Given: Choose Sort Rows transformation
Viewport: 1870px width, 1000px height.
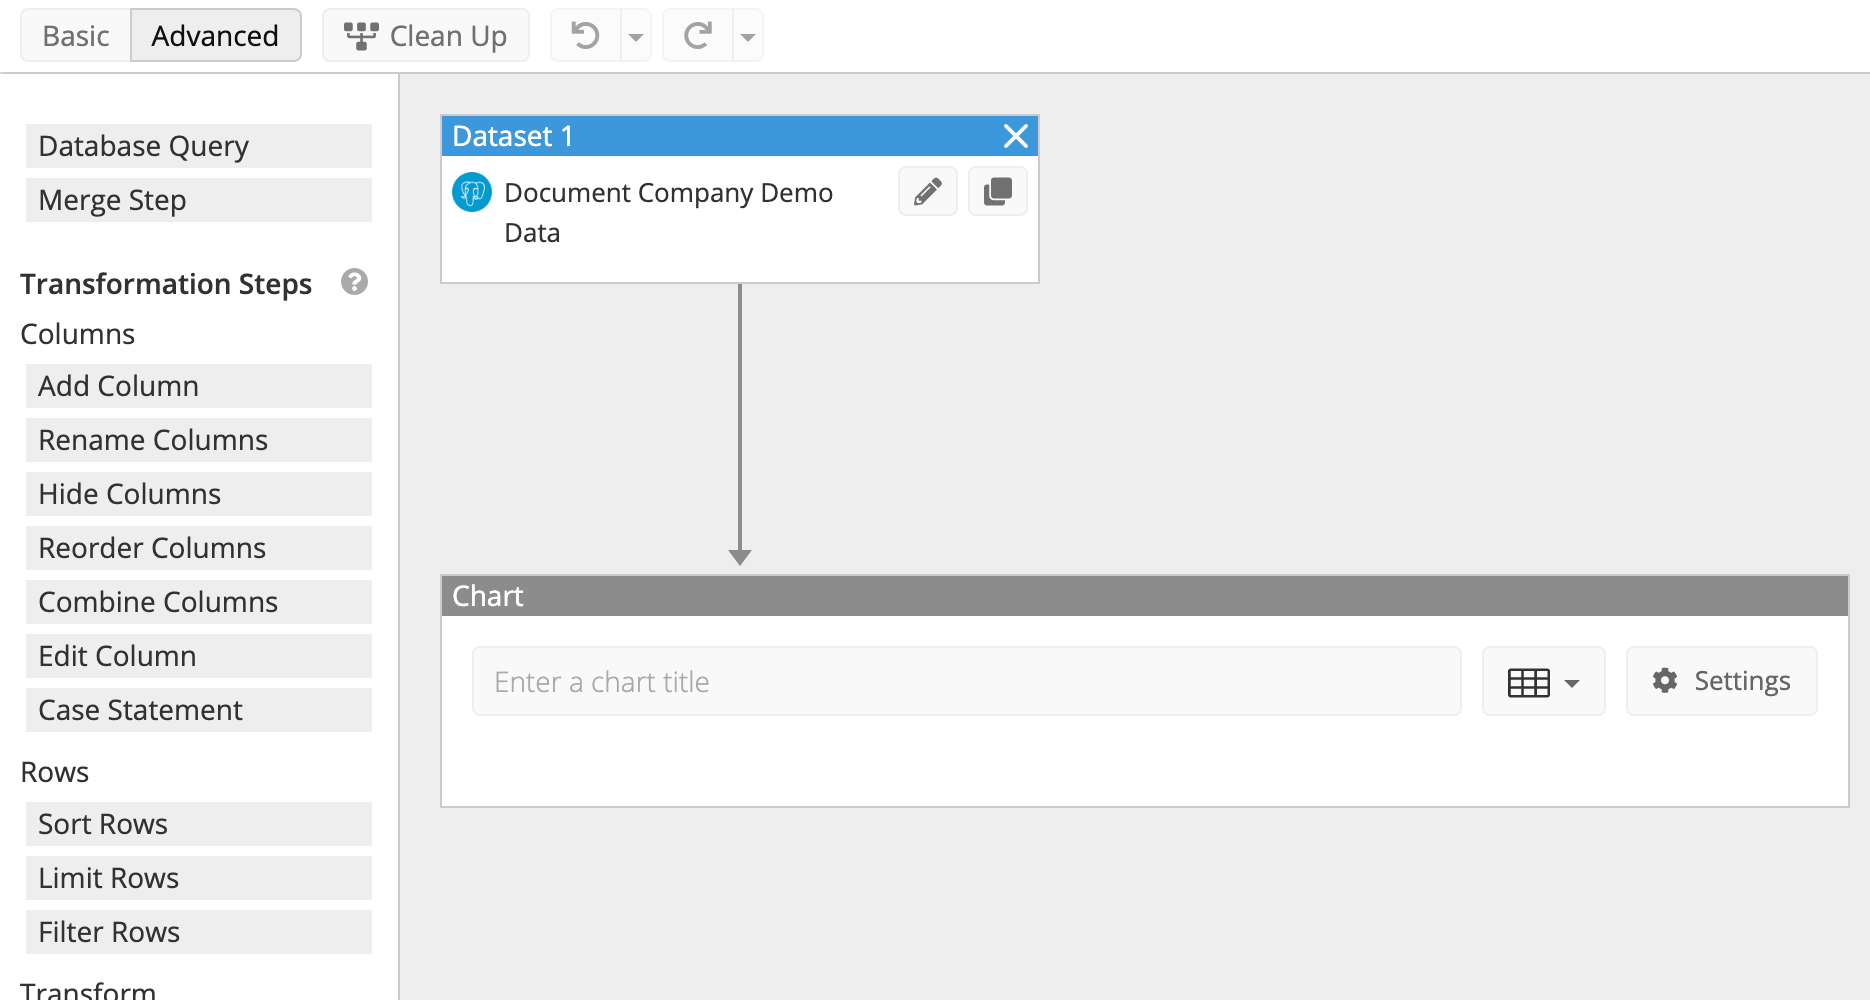Looking at the screenshot, I should pyautogui.click(x=199, y=824).
